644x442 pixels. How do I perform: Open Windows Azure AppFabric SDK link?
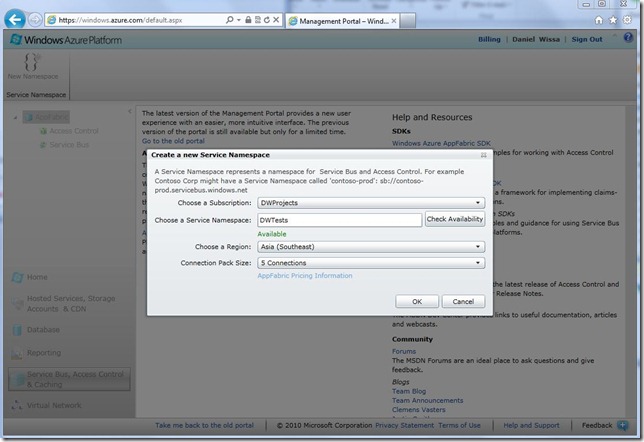(x=441, y=143)
